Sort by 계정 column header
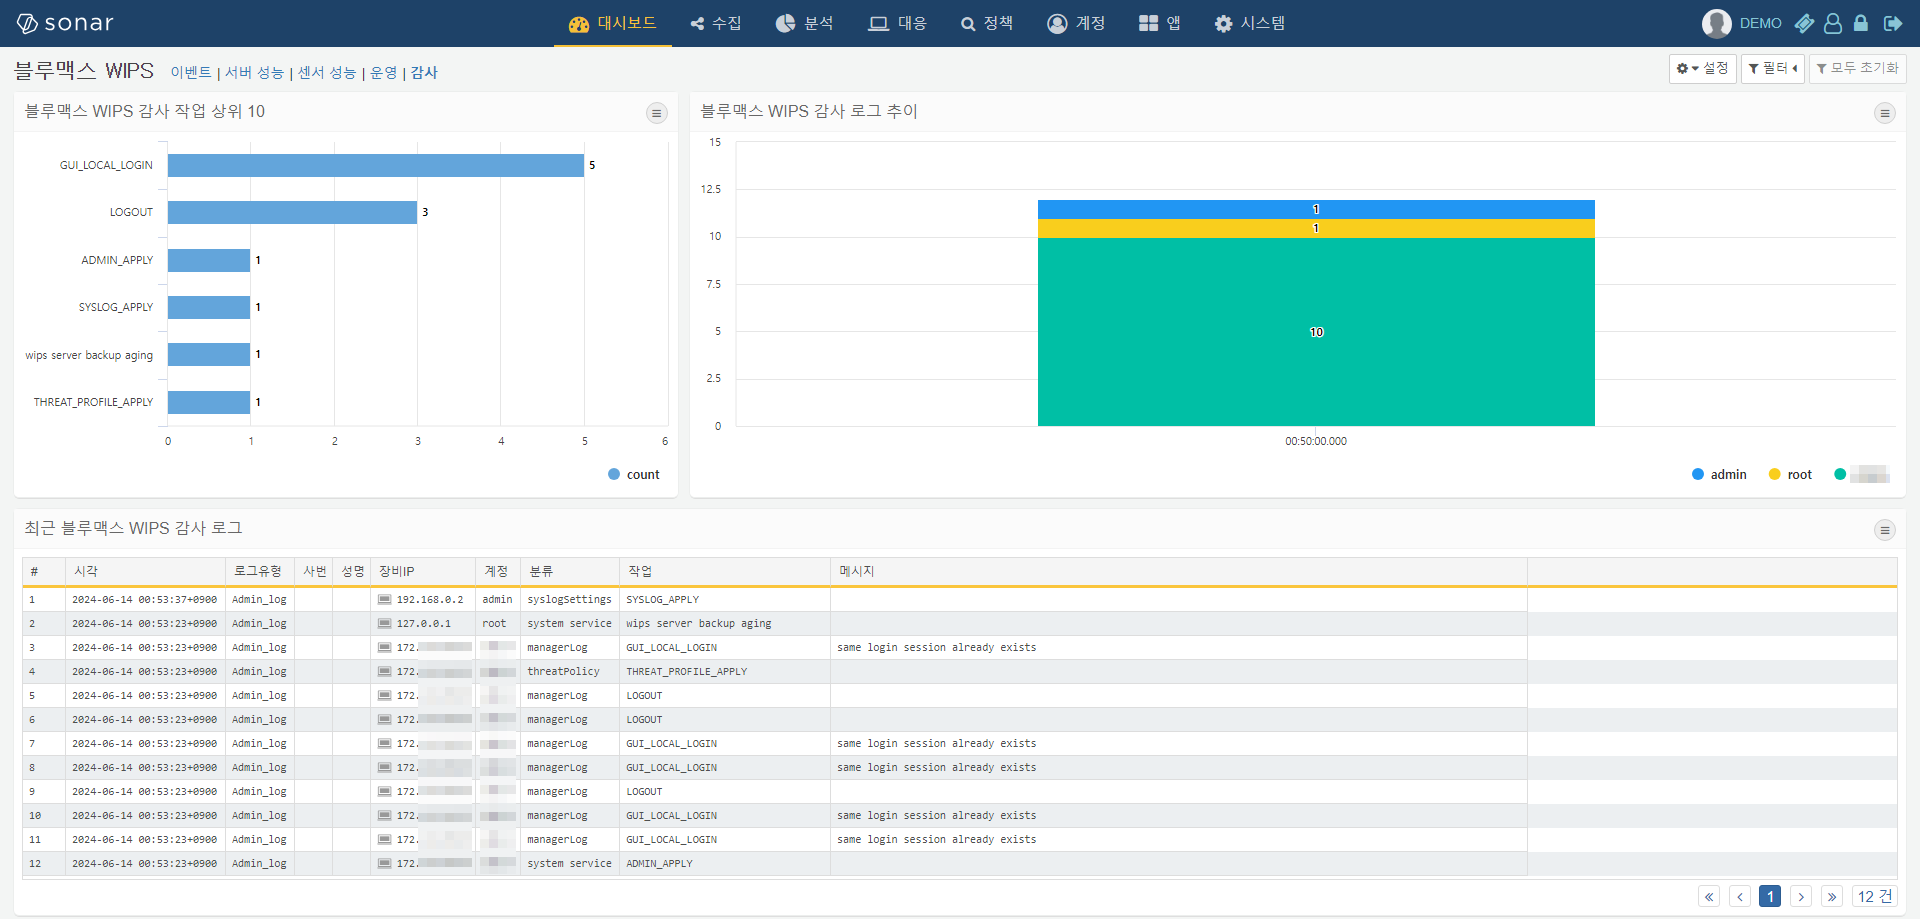Image resolution: width=1920 pixels, height=919 pixels. (498, 571)
